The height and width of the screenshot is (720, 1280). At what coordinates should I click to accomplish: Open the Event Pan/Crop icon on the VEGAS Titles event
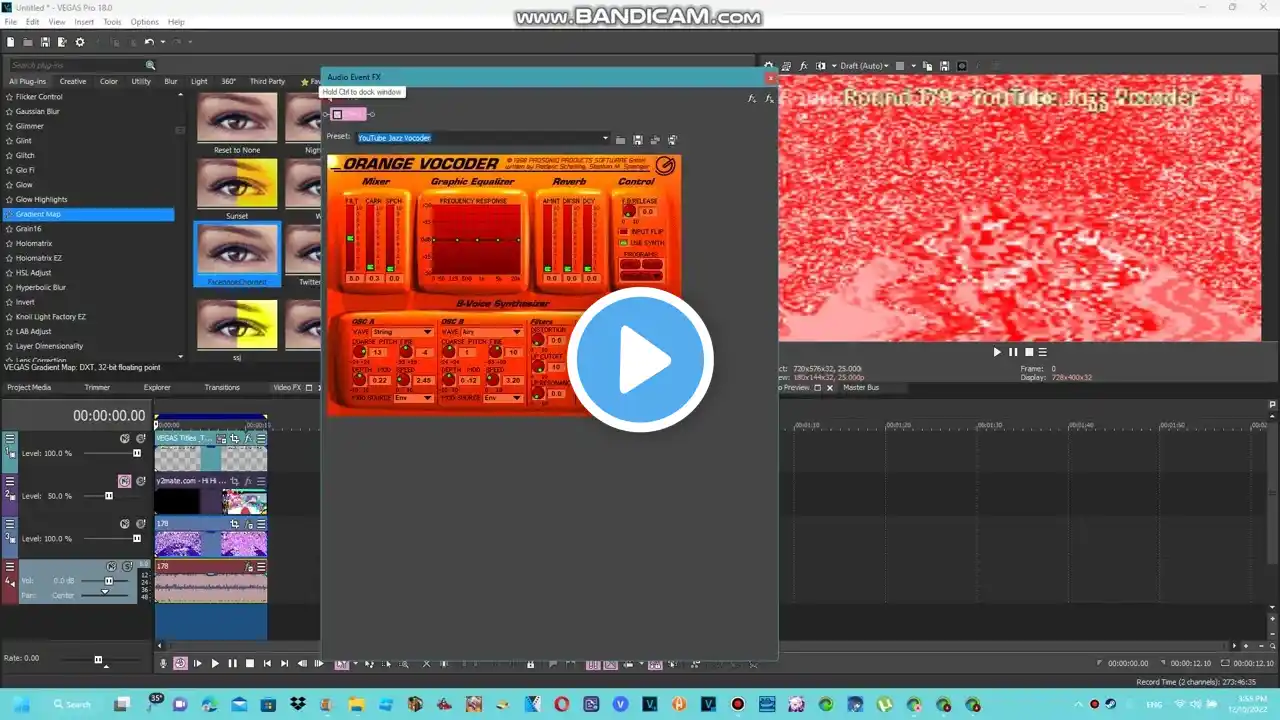tap(235, 438)
